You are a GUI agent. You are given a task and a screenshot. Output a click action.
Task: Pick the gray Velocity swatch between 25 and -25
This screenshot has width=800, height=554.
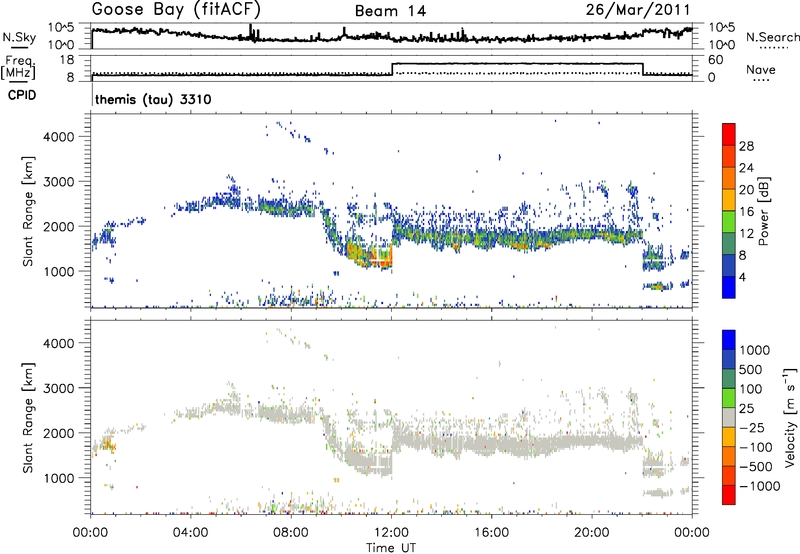point(729,417)
